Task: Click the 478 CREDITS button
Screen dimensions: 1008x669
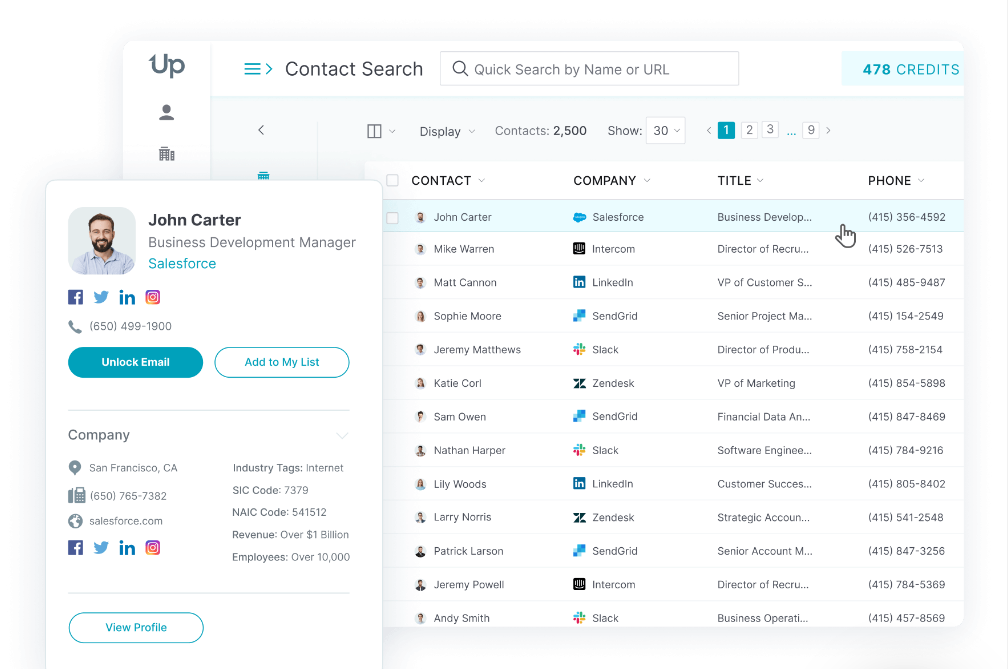Action: coord(903,69)
